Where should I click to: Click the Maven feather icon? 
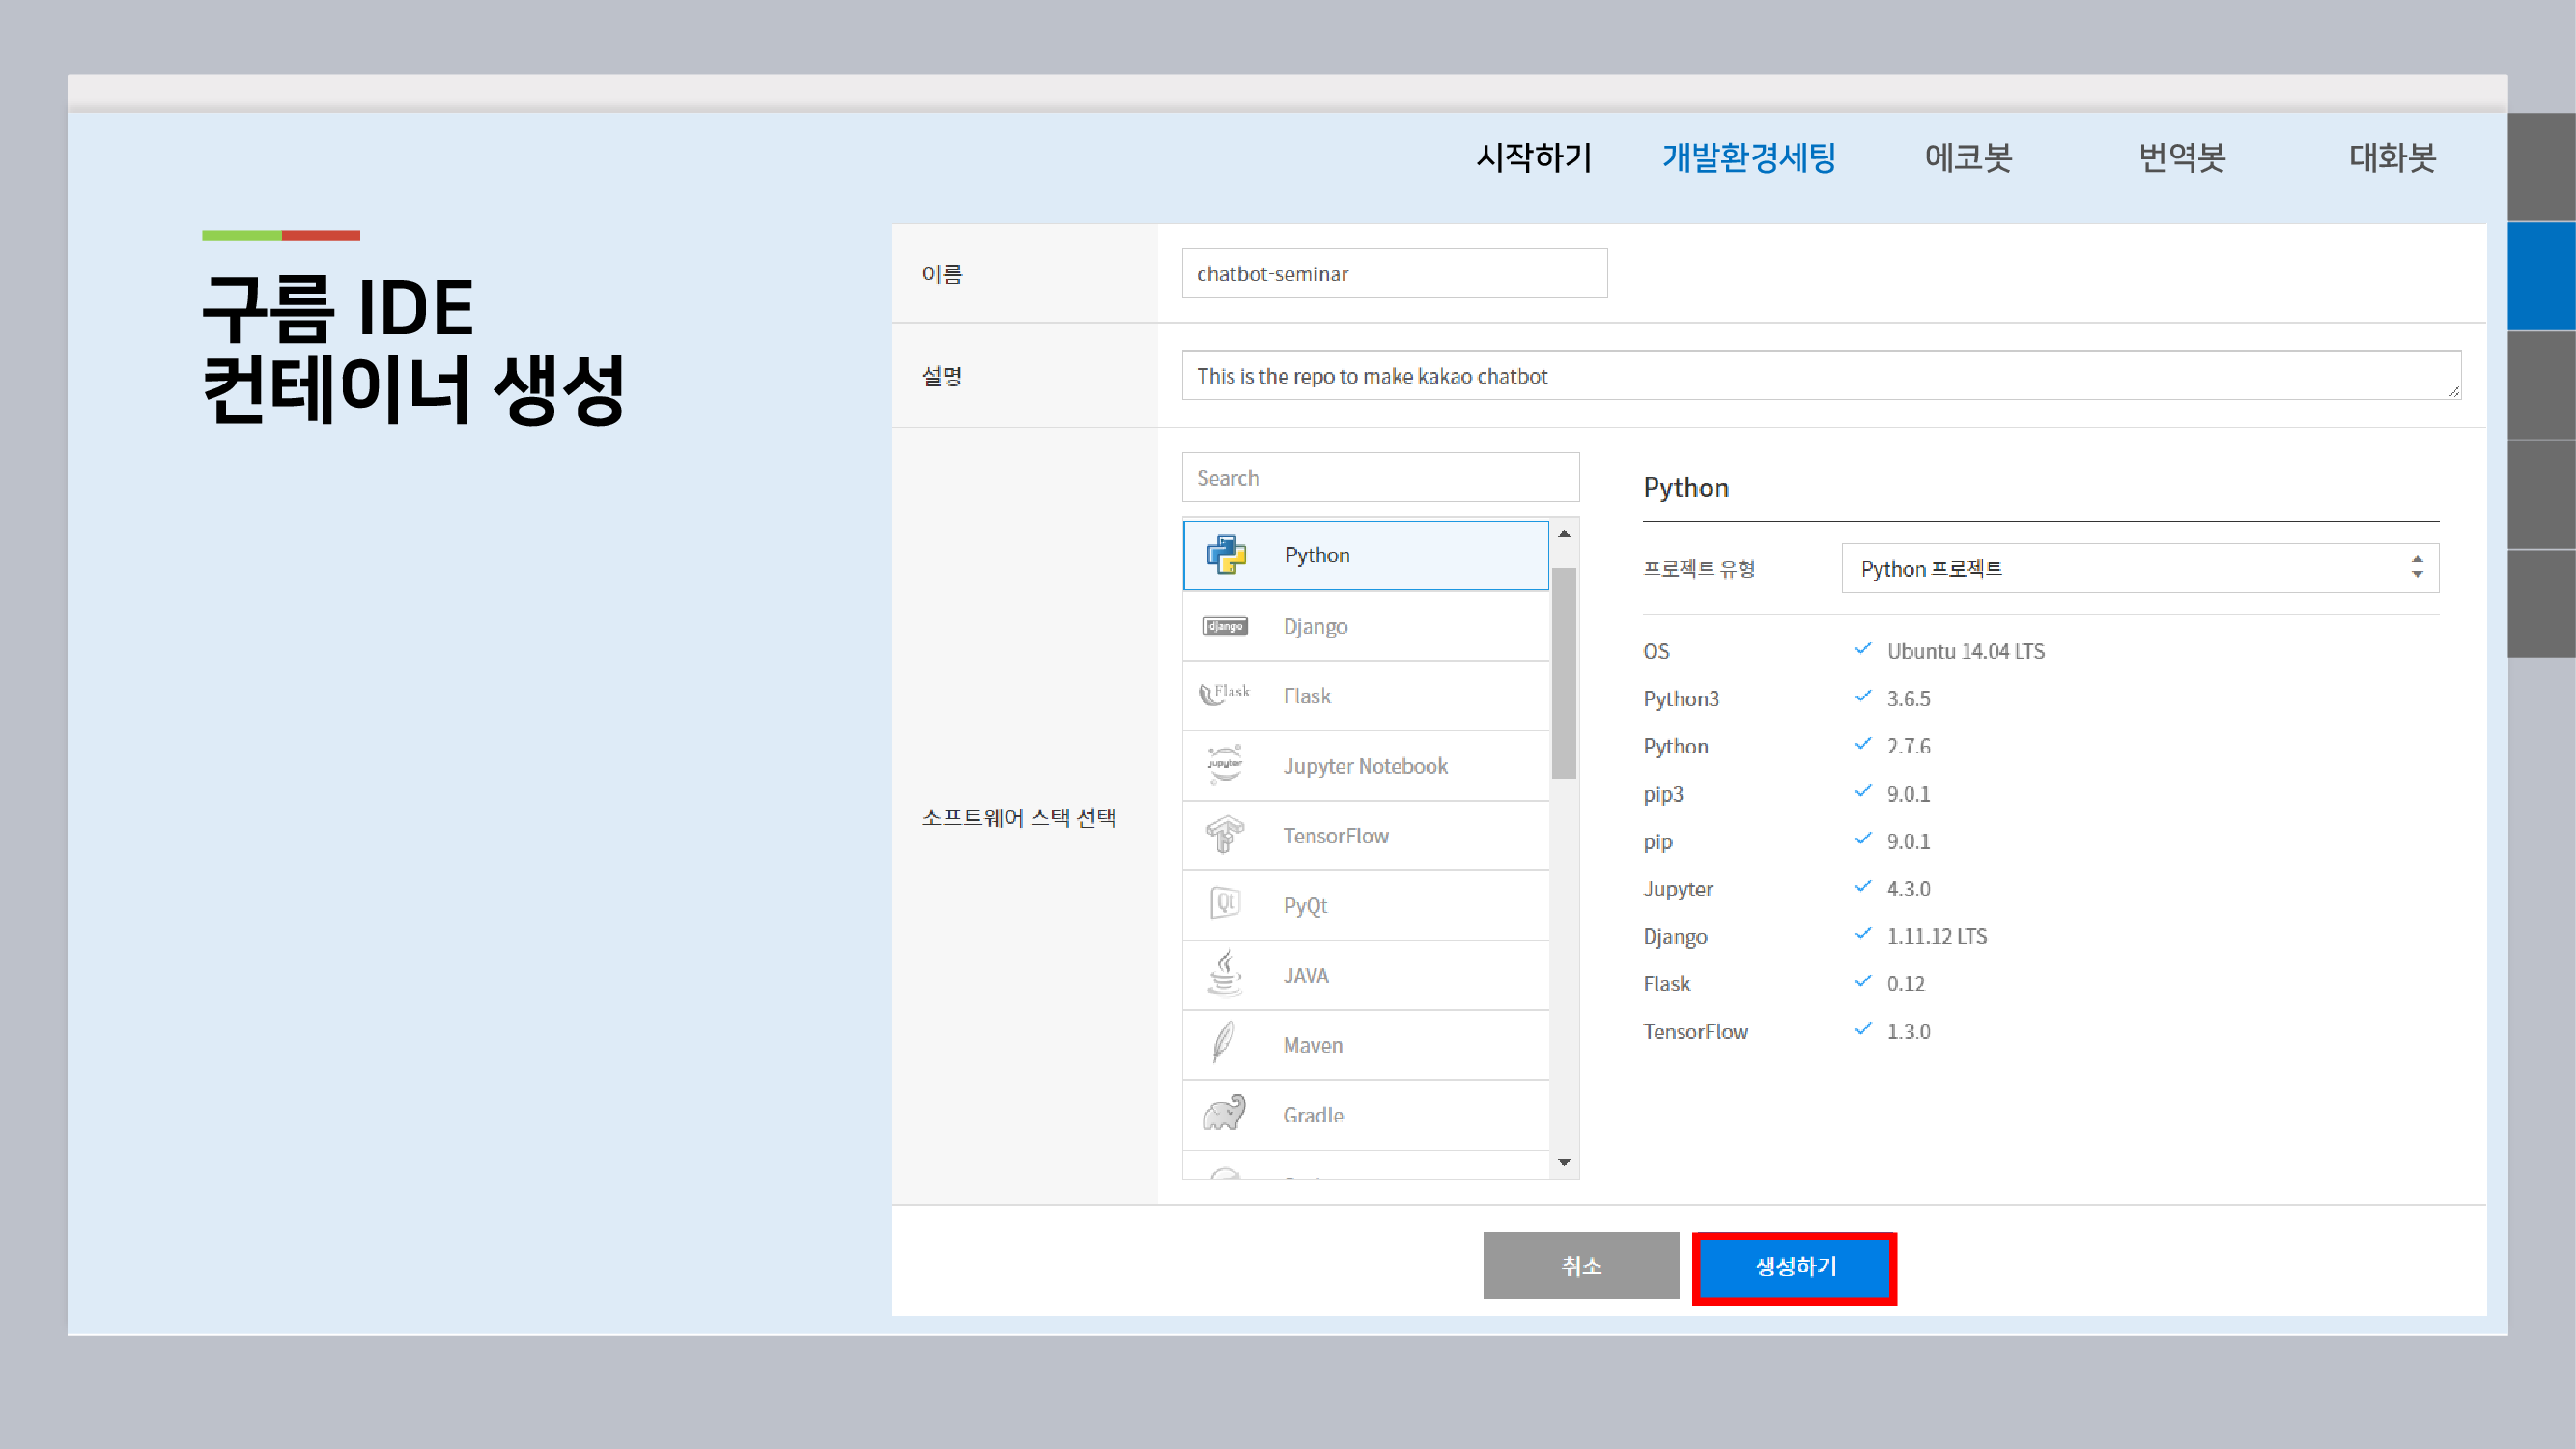coord(1223,1043)
